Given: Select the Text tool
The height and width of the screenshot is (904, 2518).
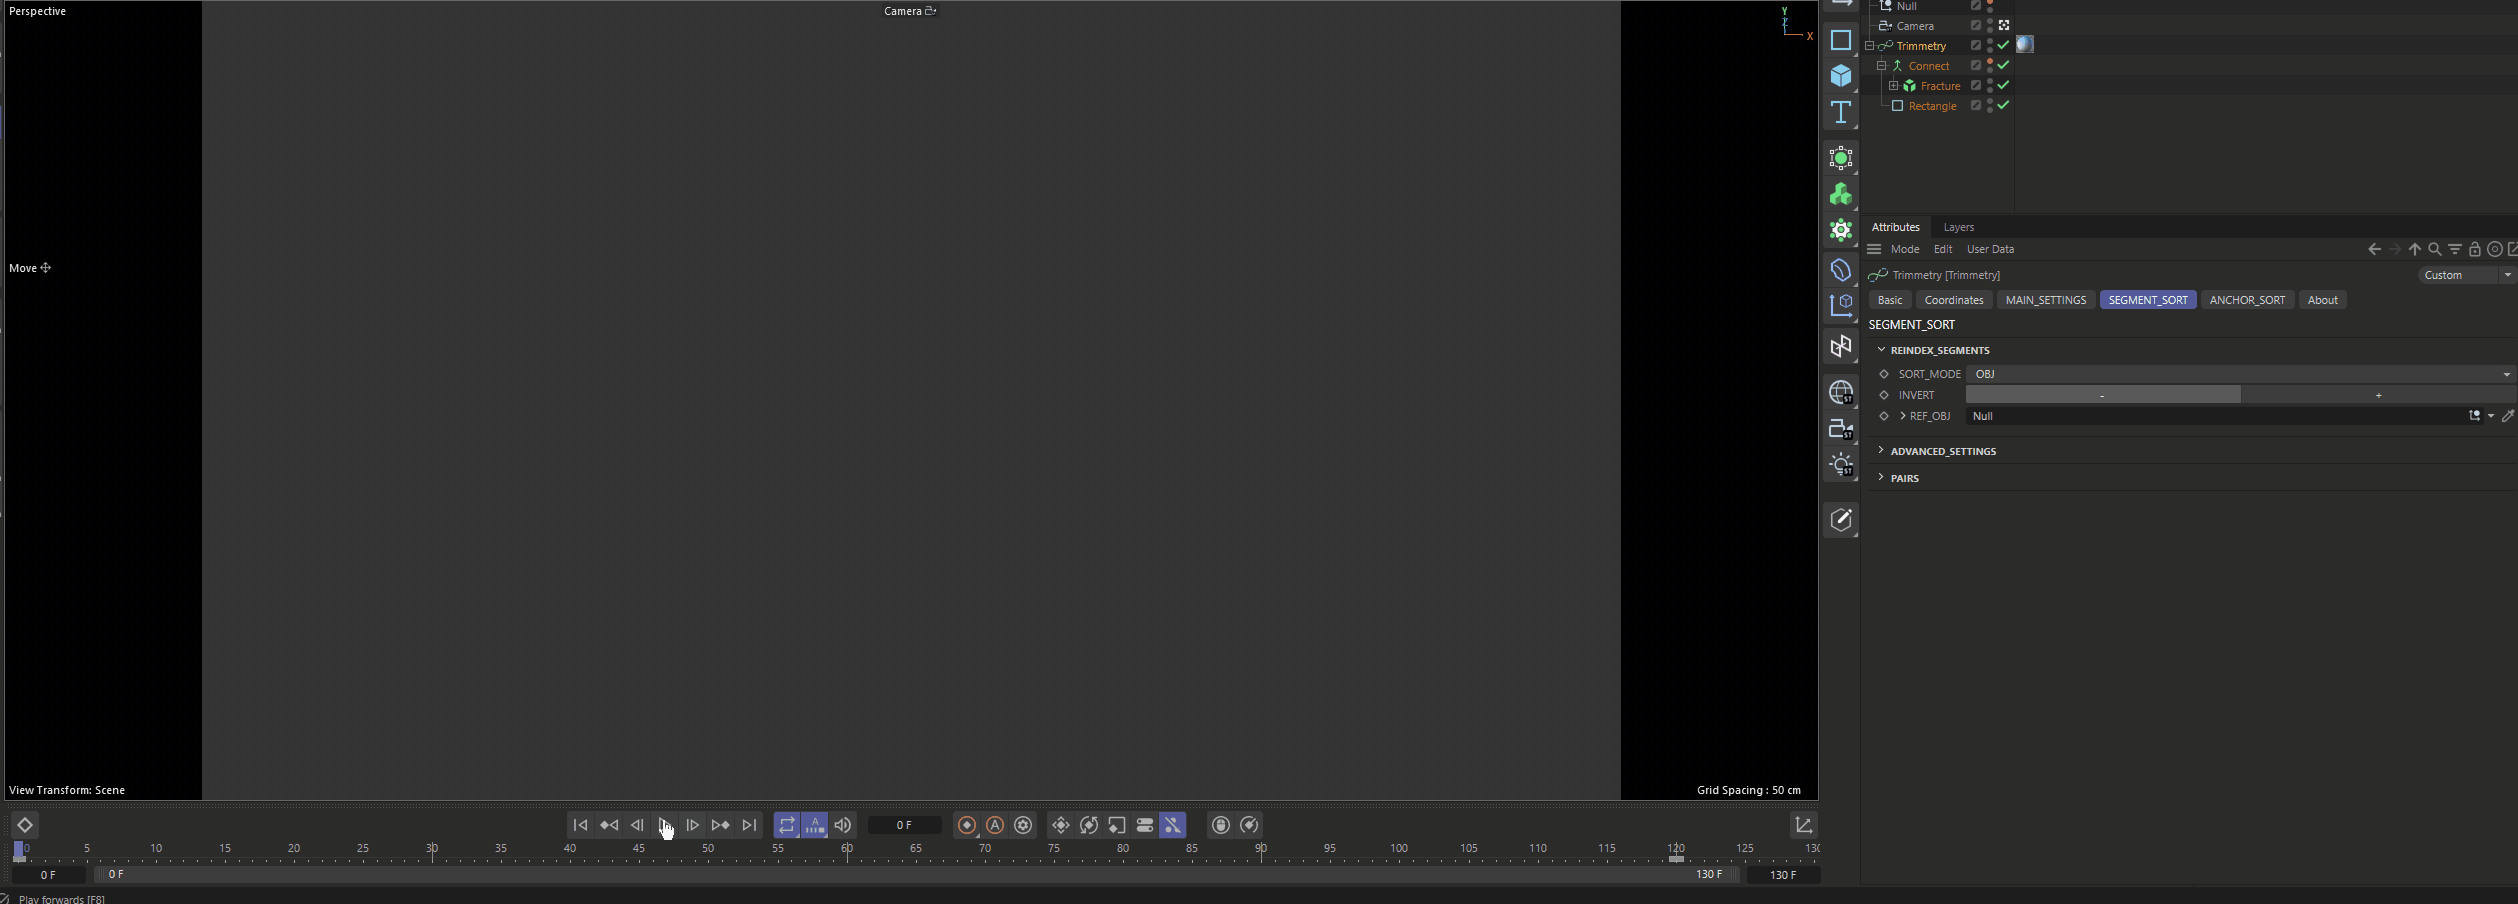Looking at the screenshot, I should click(1841, 112).
